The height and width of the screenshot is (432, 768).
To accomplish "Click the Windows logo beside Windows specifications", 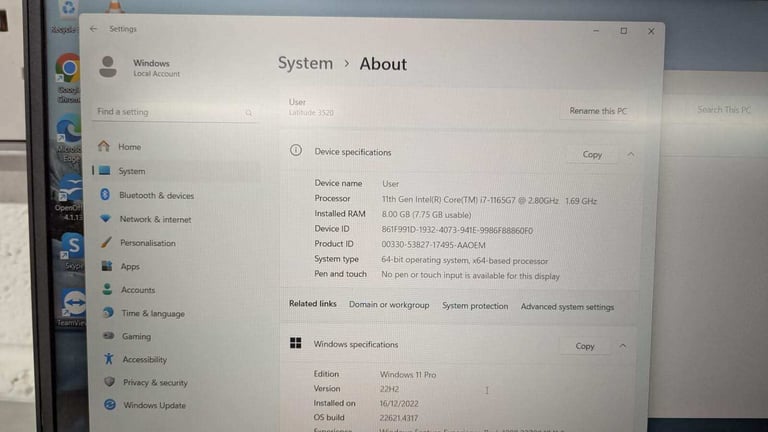I will [296, 343].
